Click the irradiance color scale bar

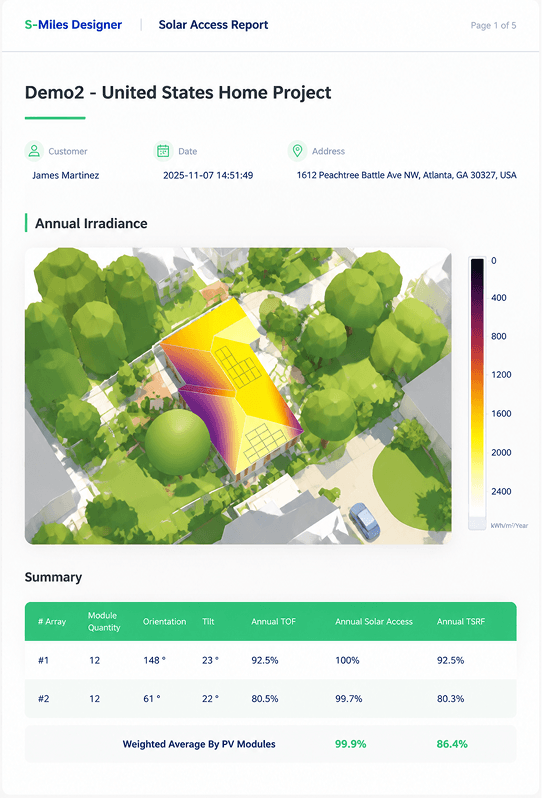[477, 393]
